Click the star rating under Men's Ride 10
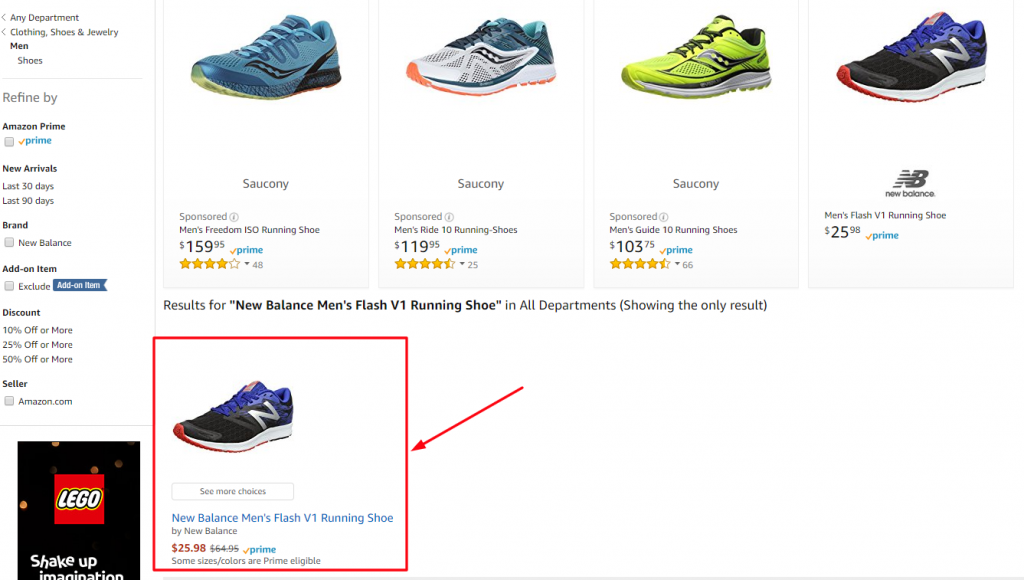This screenshot has height=580, width=1024. (425, 265)
